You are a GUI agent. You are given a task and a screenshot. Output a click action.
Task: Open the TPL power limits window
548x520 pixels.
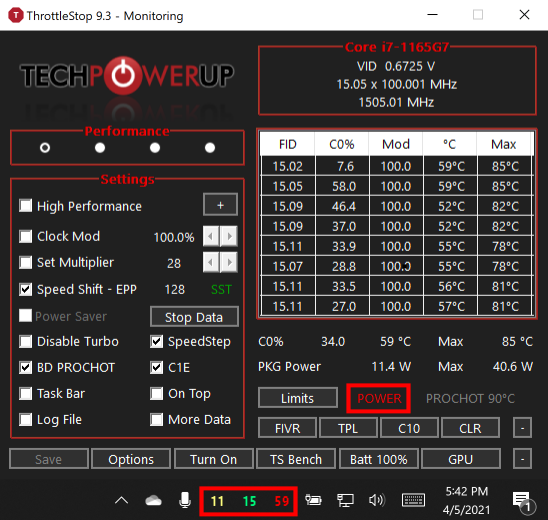pos(348,428)
